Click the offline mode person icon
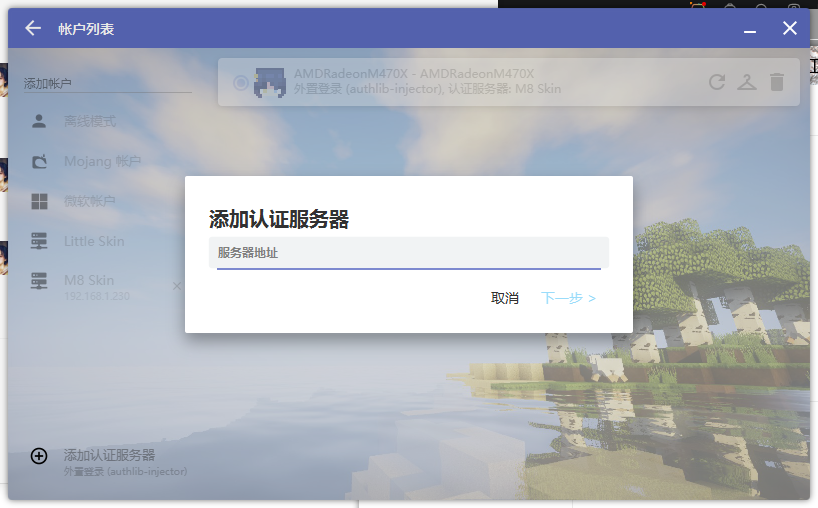The height and width of the screenshot is (508, 818). 39,122
